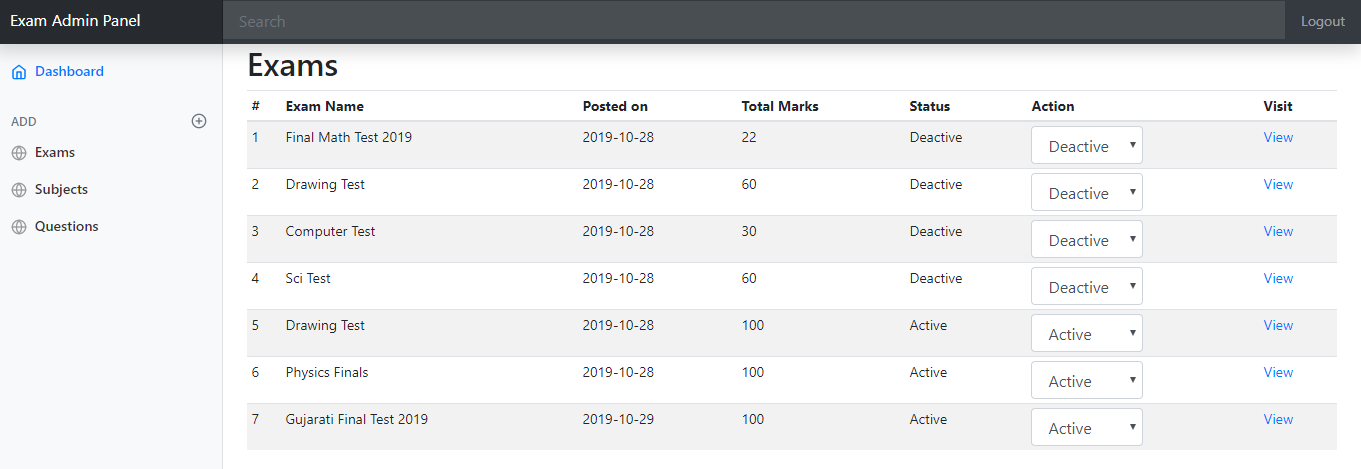This screenshot has width=1361, height=469.
Task: Click the globe icon beside Questions
Action: click(x=18, y=227)
